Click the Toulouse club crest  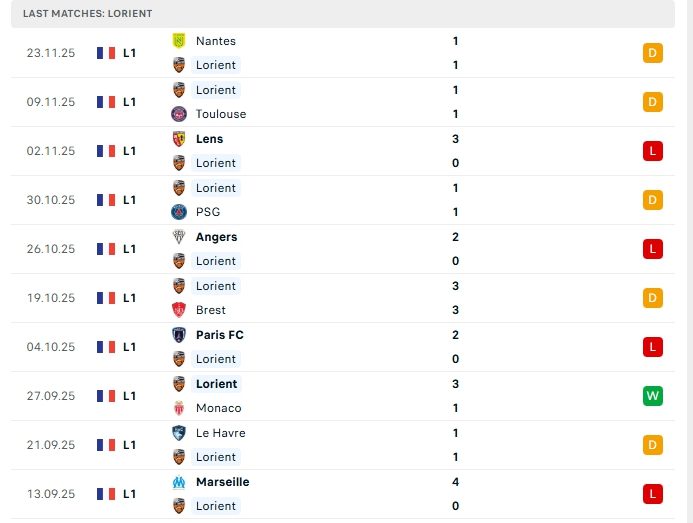click(179, 114)
